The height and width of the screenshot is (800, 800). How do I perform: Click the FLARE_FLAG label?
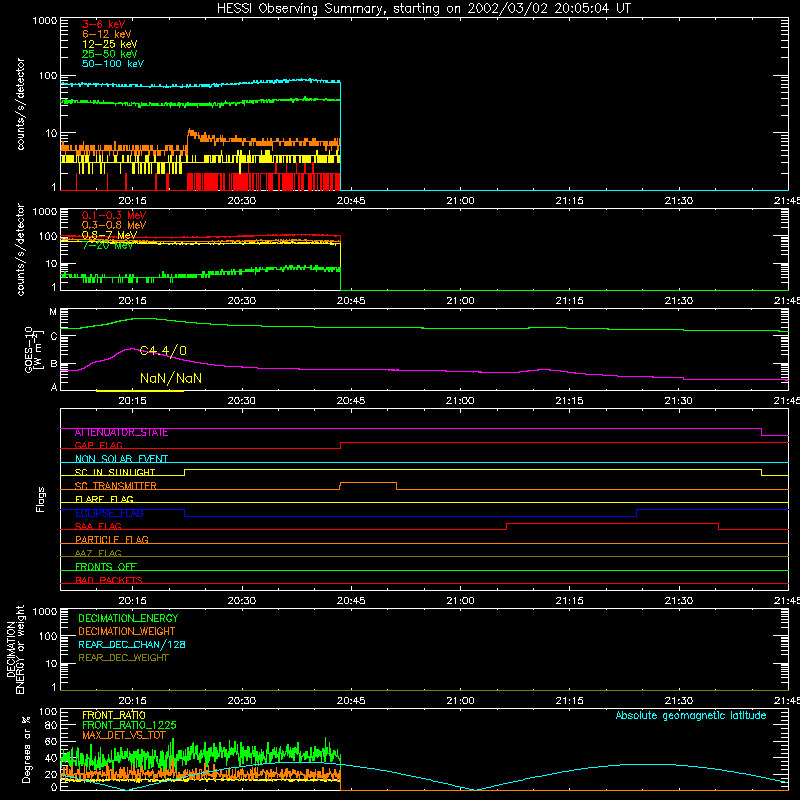click(104, 499)
